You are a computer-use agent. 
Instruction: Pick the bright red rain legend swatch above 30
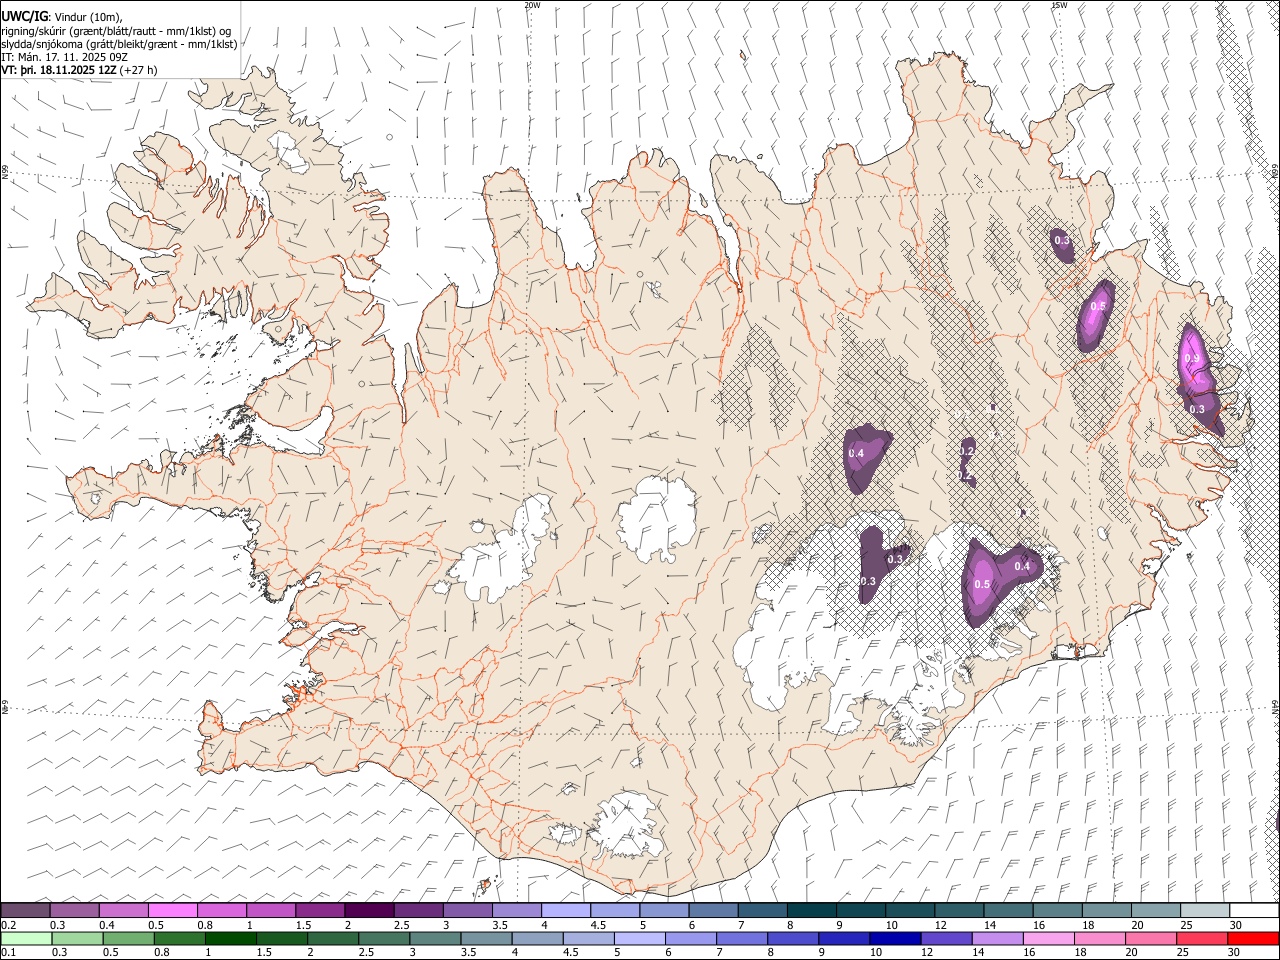tap(1253, 938)
